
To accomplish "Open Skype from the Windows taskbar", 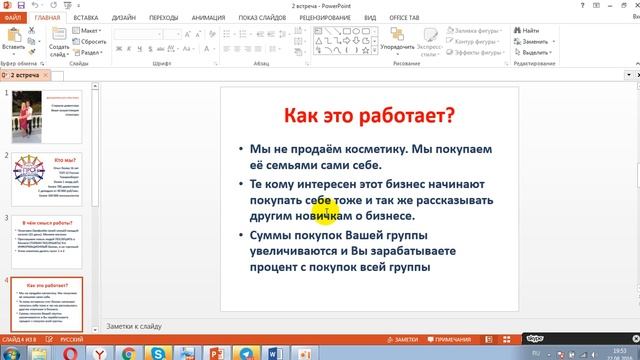I will [x=158, y=353].
